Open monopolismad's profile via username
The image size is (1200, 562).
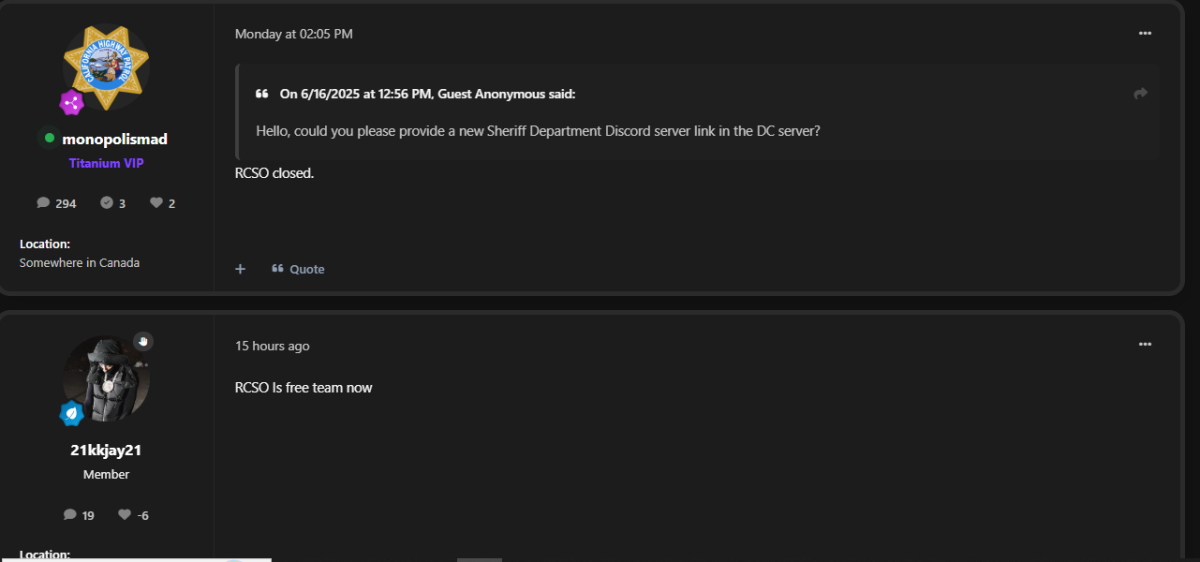click(114, 139)
